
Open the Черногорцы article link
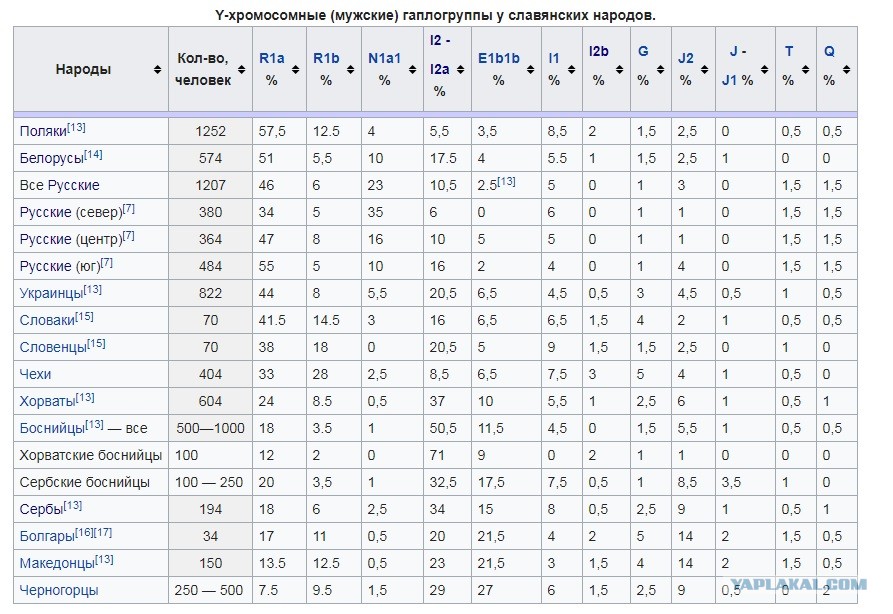click(59, 591)
